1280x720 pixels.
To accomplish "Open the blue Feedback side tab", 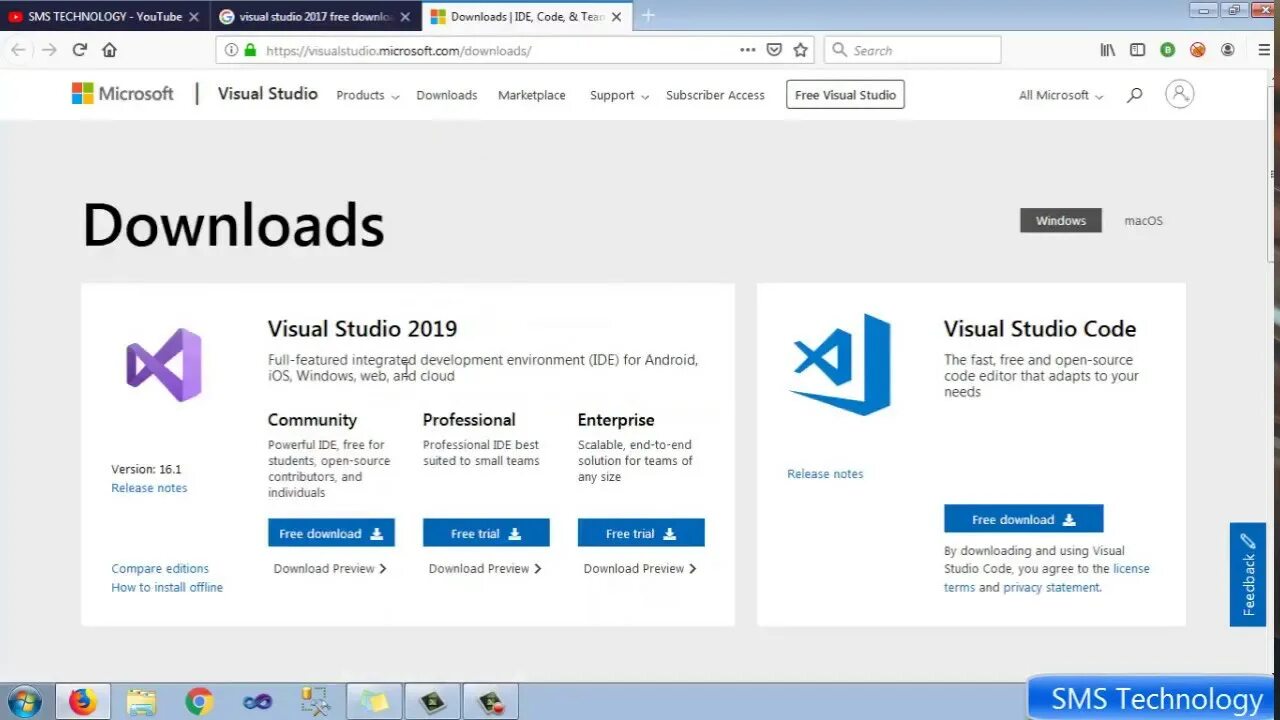I will tap(1248, 574).
